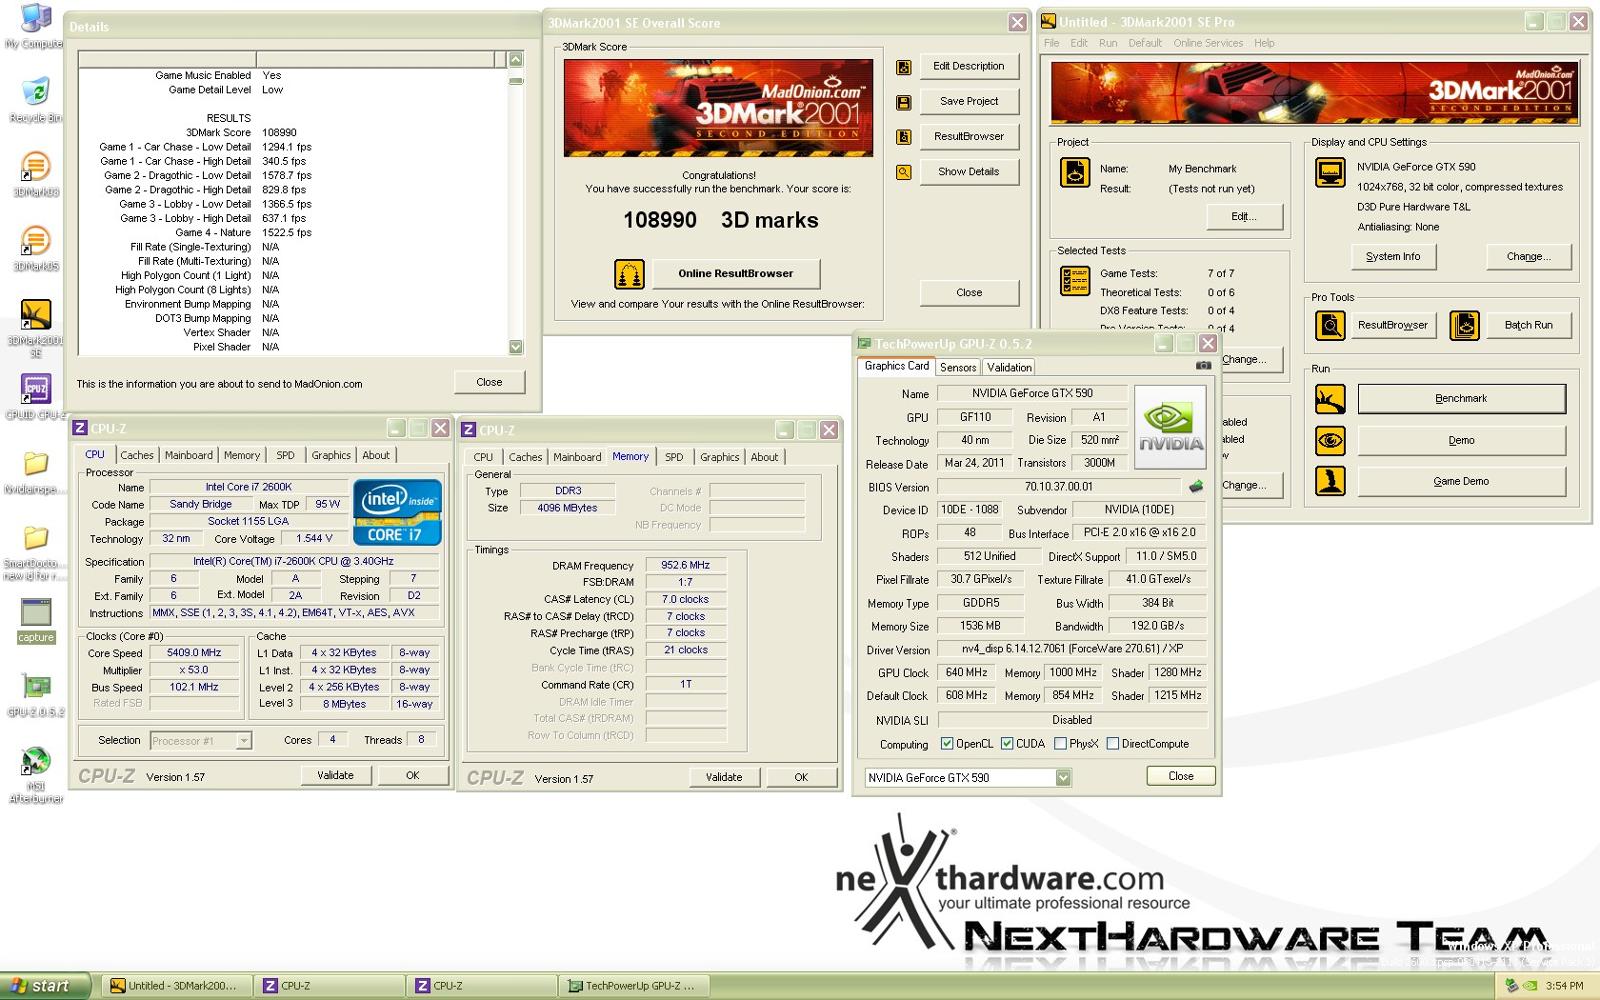Click the GPU-Z BIOS save chip icon
Viewport: 1600px width, 1000px height.
point(1196,487)
